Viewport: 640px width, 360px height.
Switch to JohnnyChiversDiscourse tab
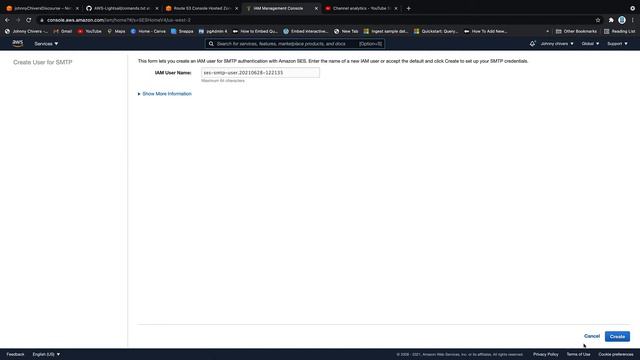42,8
